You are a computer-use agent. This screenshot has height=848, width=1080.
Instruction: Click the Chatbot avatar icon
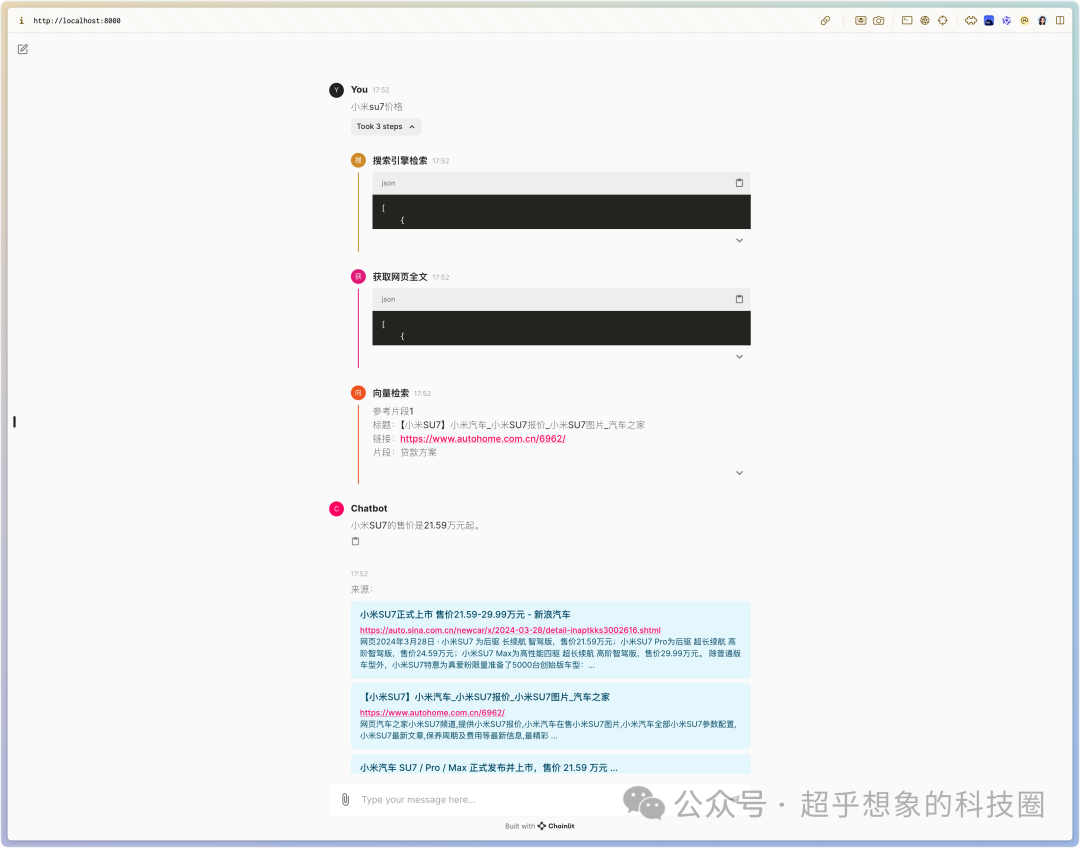(336, 509)
